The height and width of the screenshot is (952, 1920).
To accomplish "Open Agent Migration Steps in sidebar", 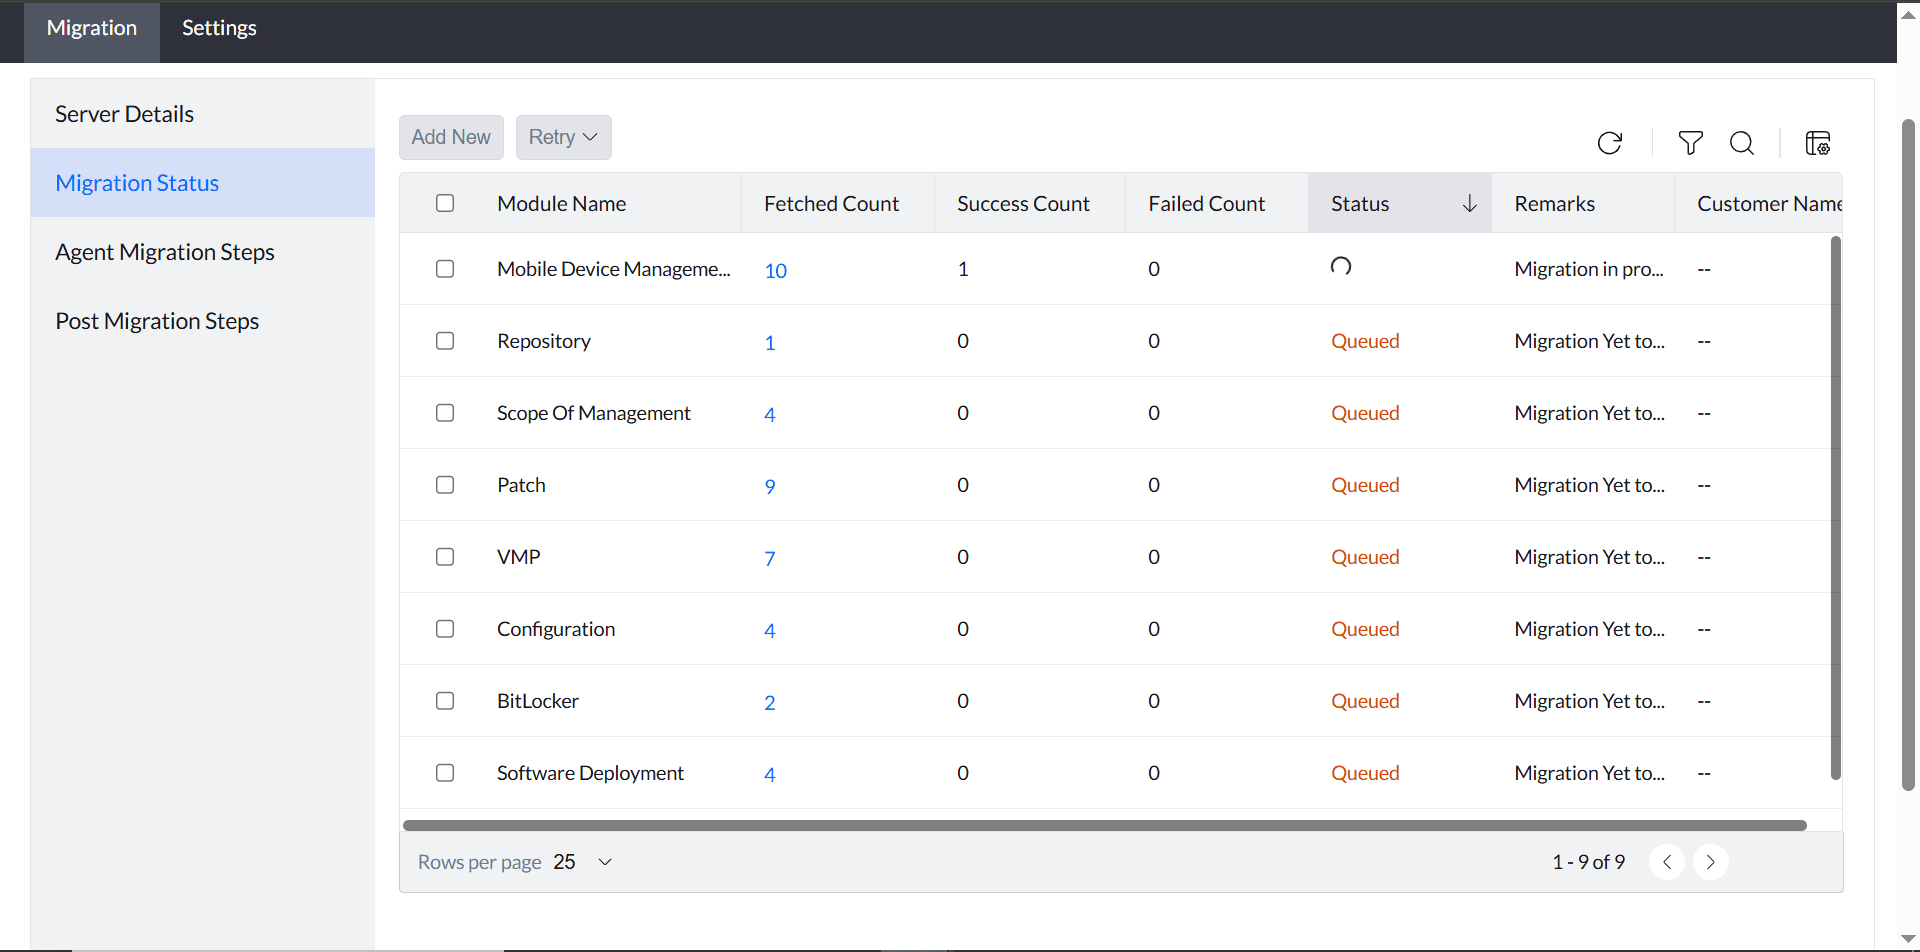I will [165, 252].
